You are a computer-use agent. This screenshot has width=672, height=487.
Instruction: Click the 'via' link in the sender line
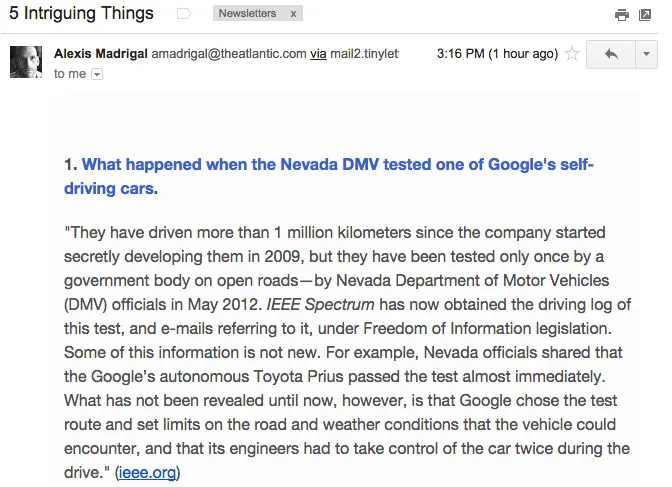[318, 54]
